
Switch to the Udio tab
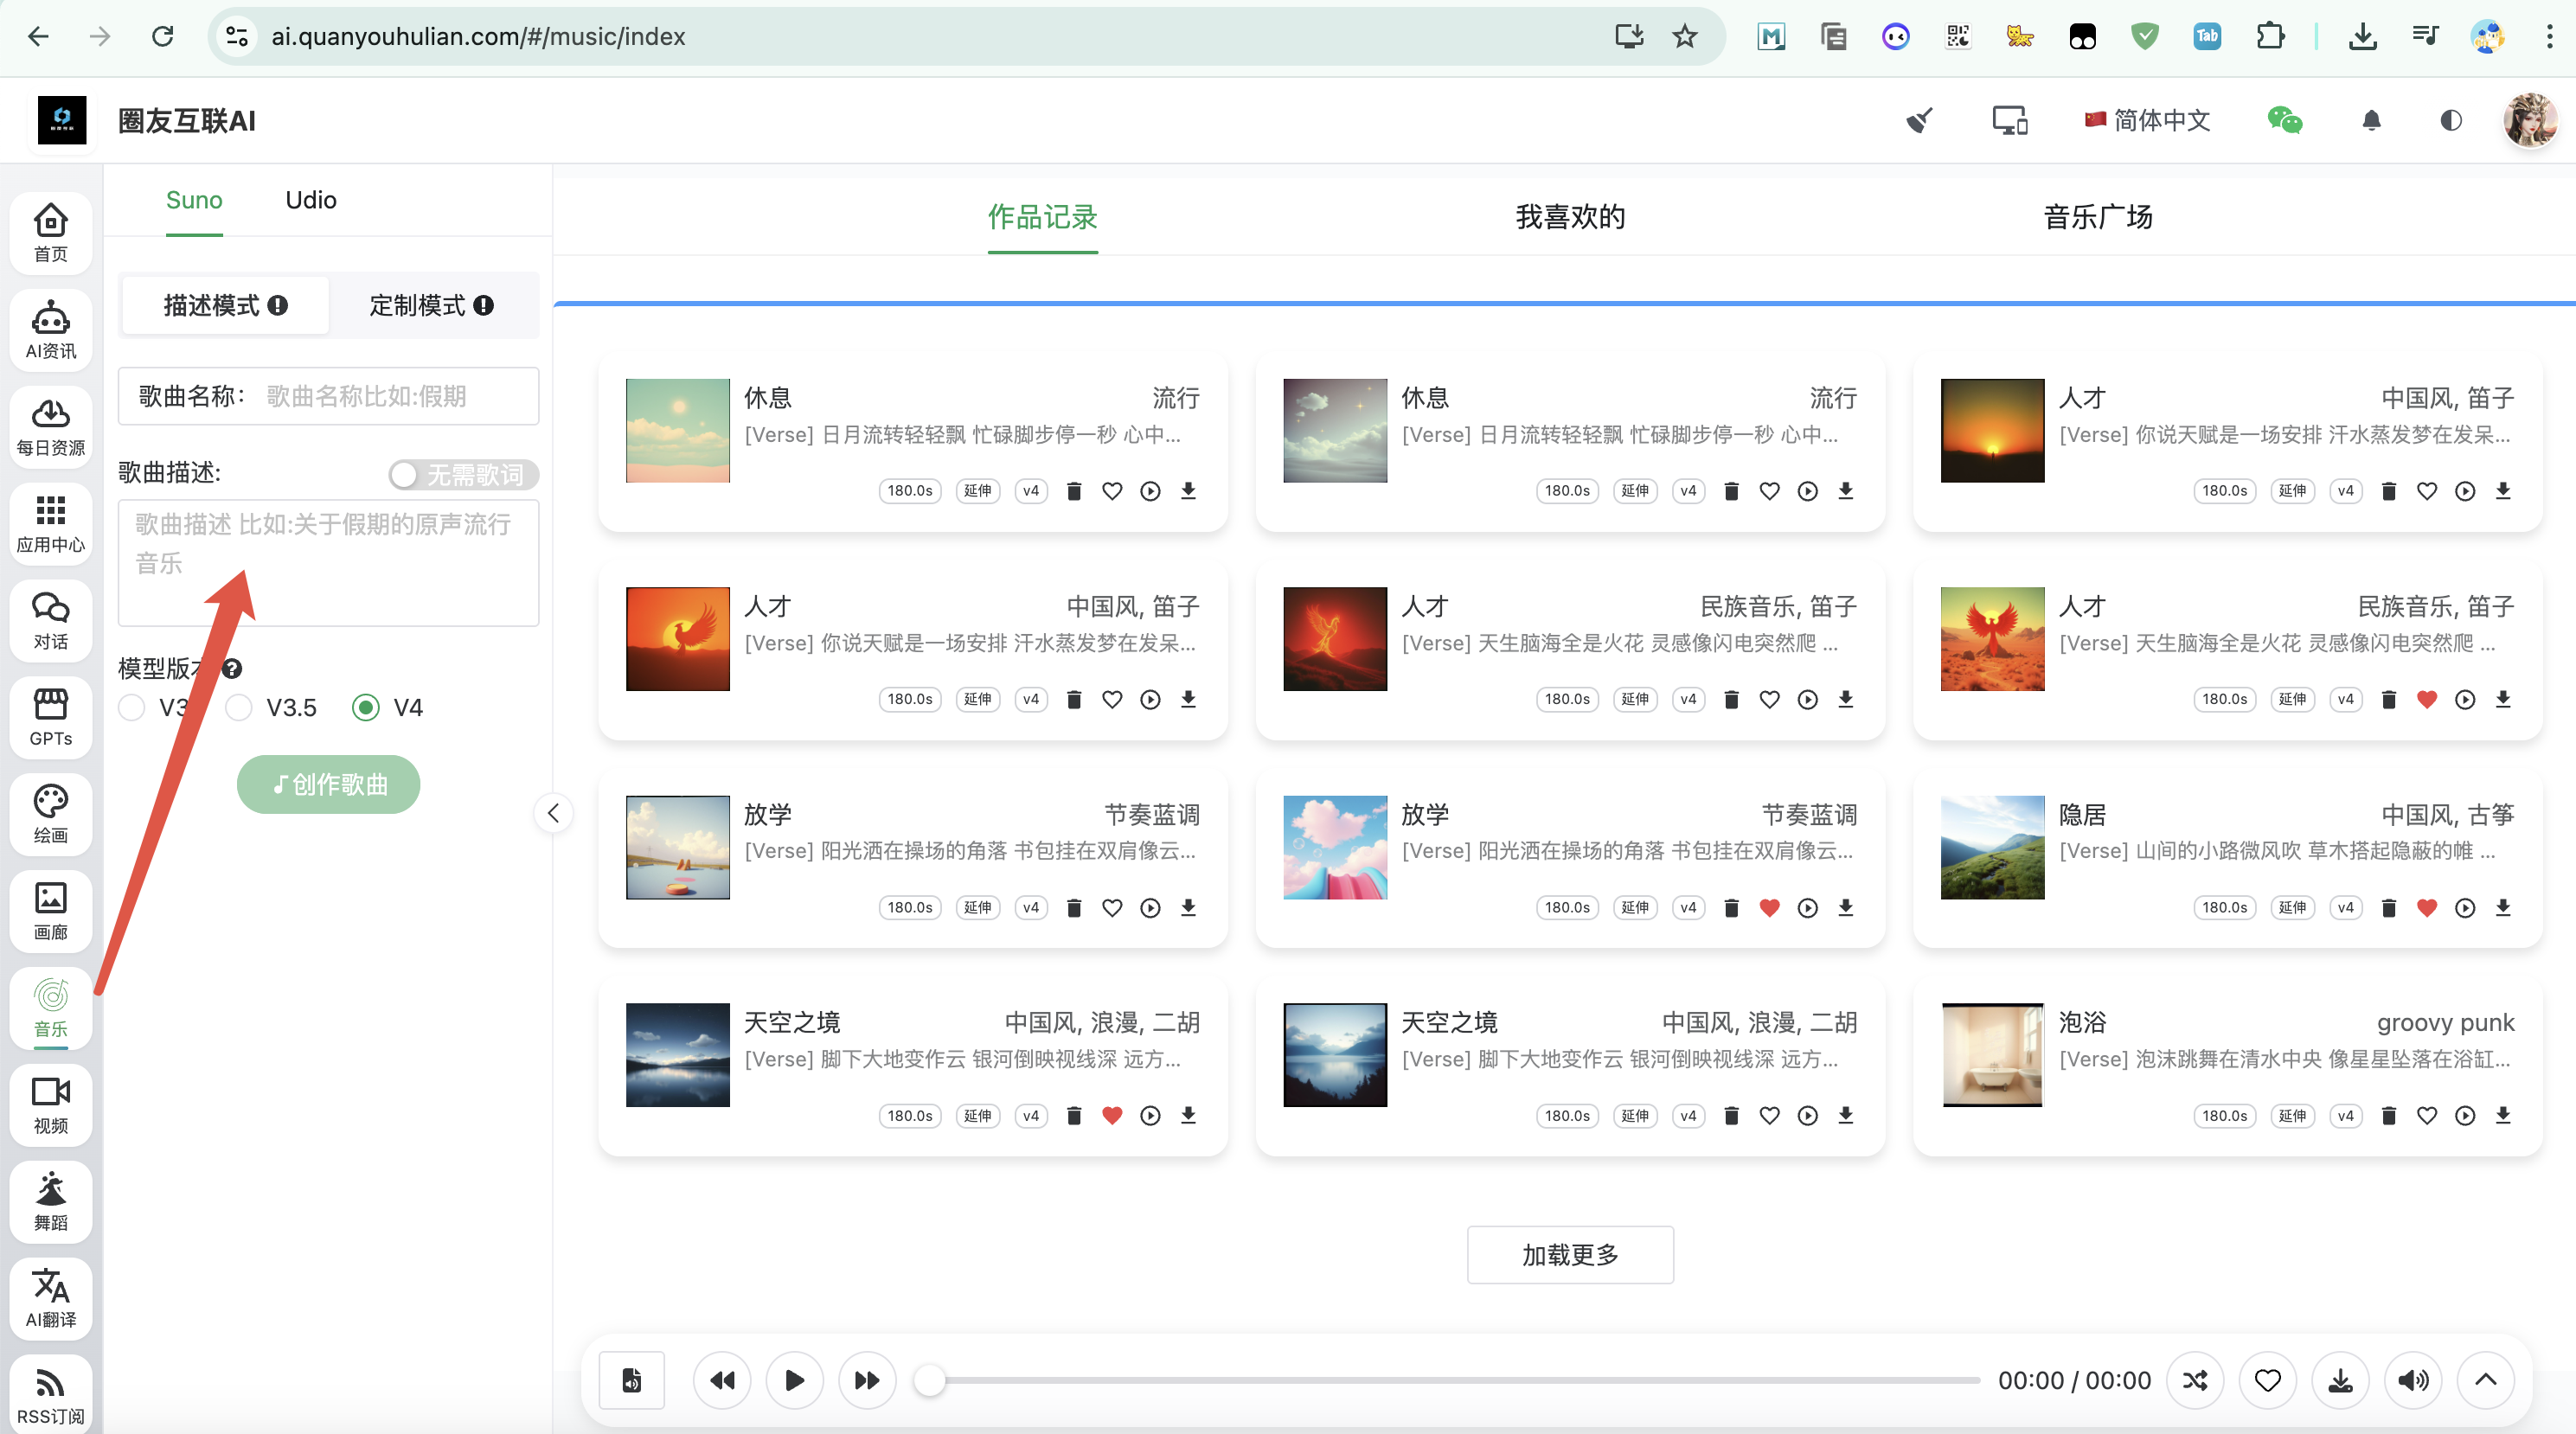click(x=311, y=200)
